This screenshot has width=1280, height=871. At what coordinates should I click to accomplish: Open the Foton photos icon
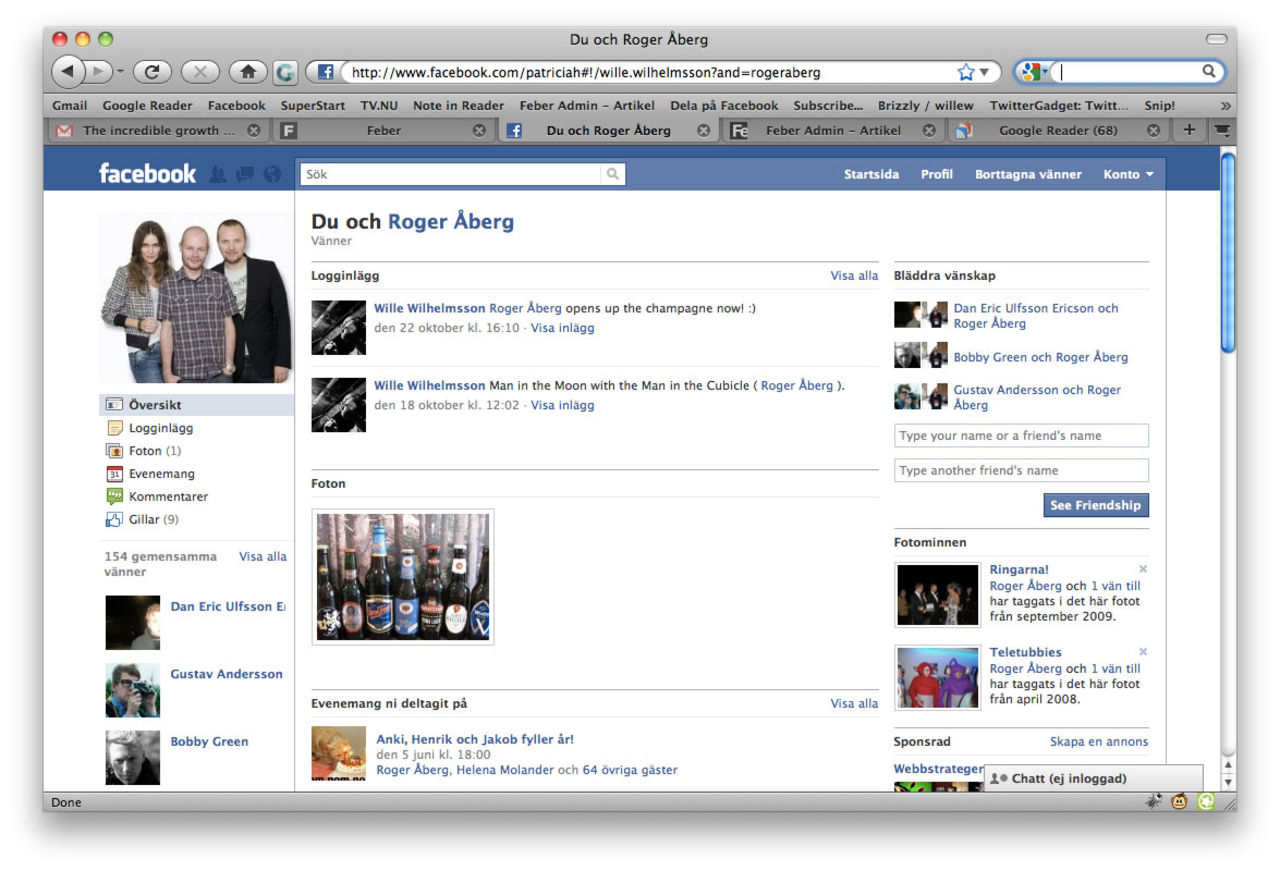click(x=117, y=450)
